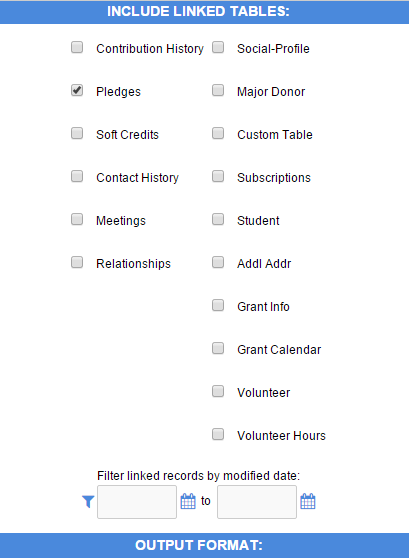This screenshot has width=409, height=559.
Task: Enable the Major Donor checkbox
Action: (218, 90)
